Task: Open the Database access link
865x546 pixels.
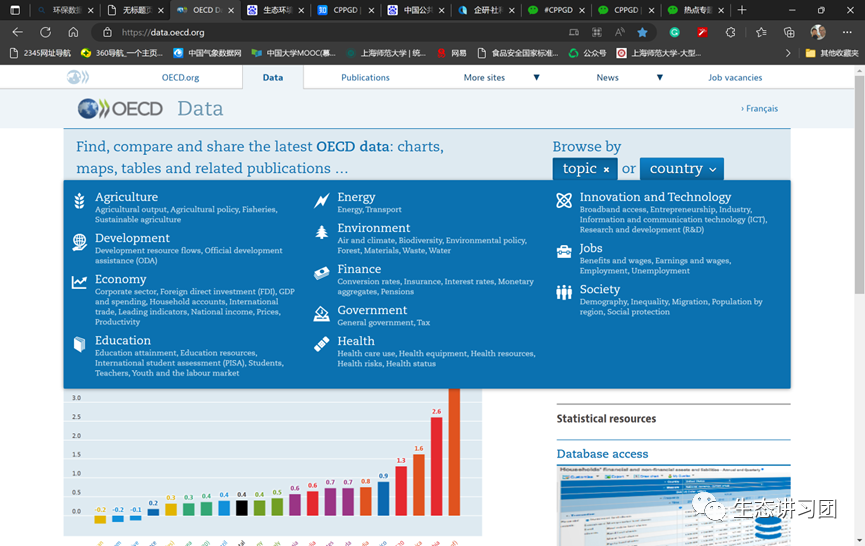Action: tap(602, 454)
